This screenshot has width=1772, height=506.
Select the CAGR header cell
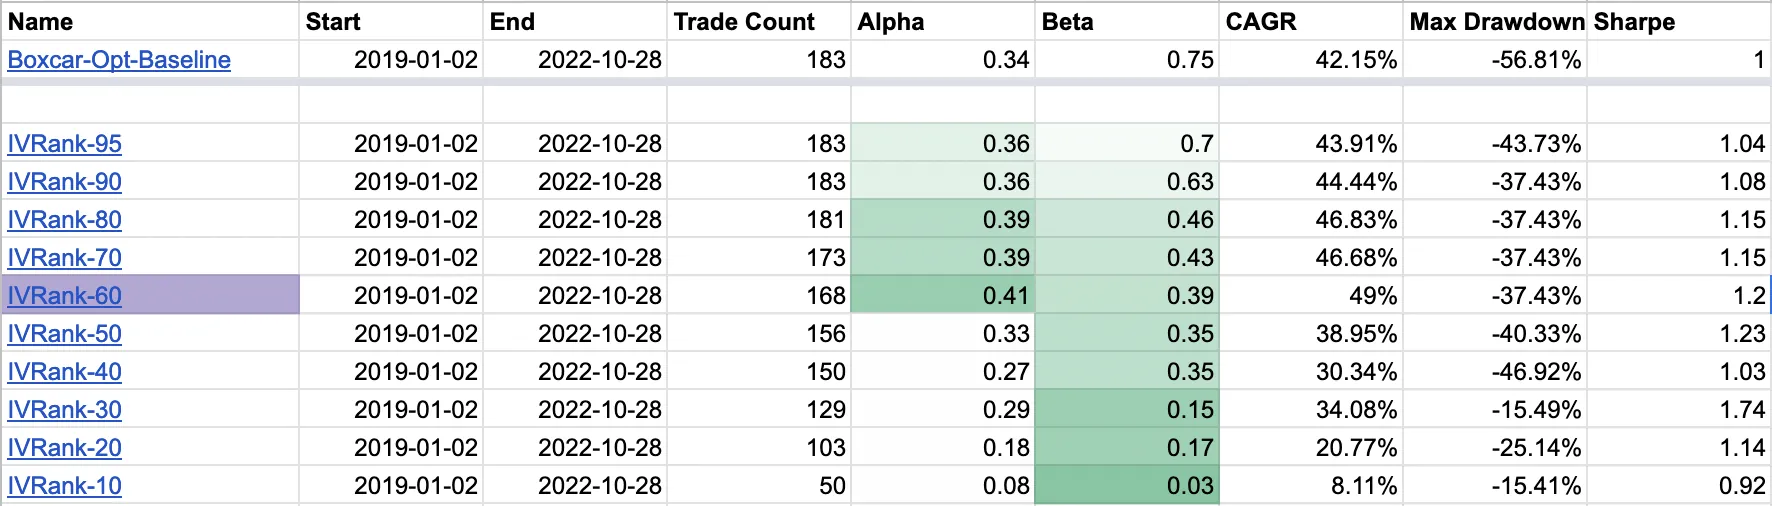click(x=1311, y=21)
